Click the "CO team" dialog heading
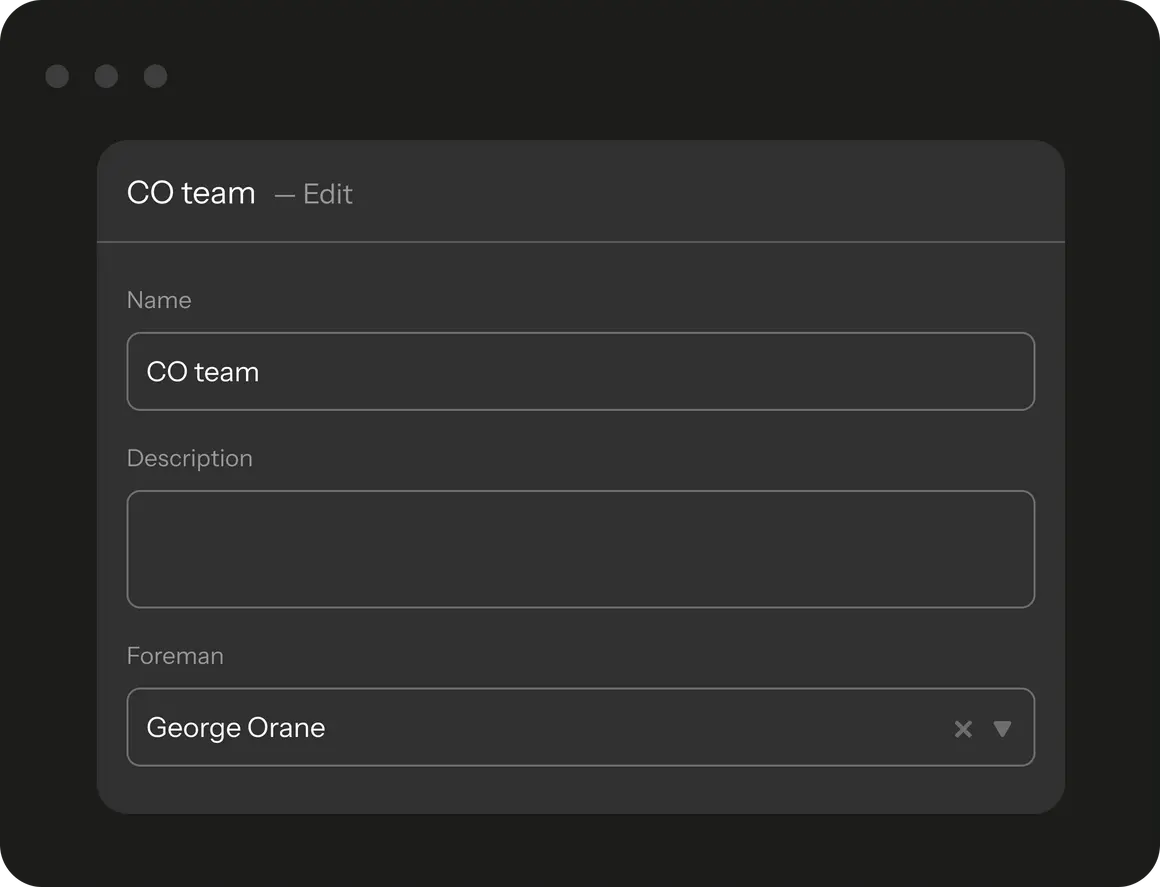This screenshot has width=1160, height=887. point(191,193)
